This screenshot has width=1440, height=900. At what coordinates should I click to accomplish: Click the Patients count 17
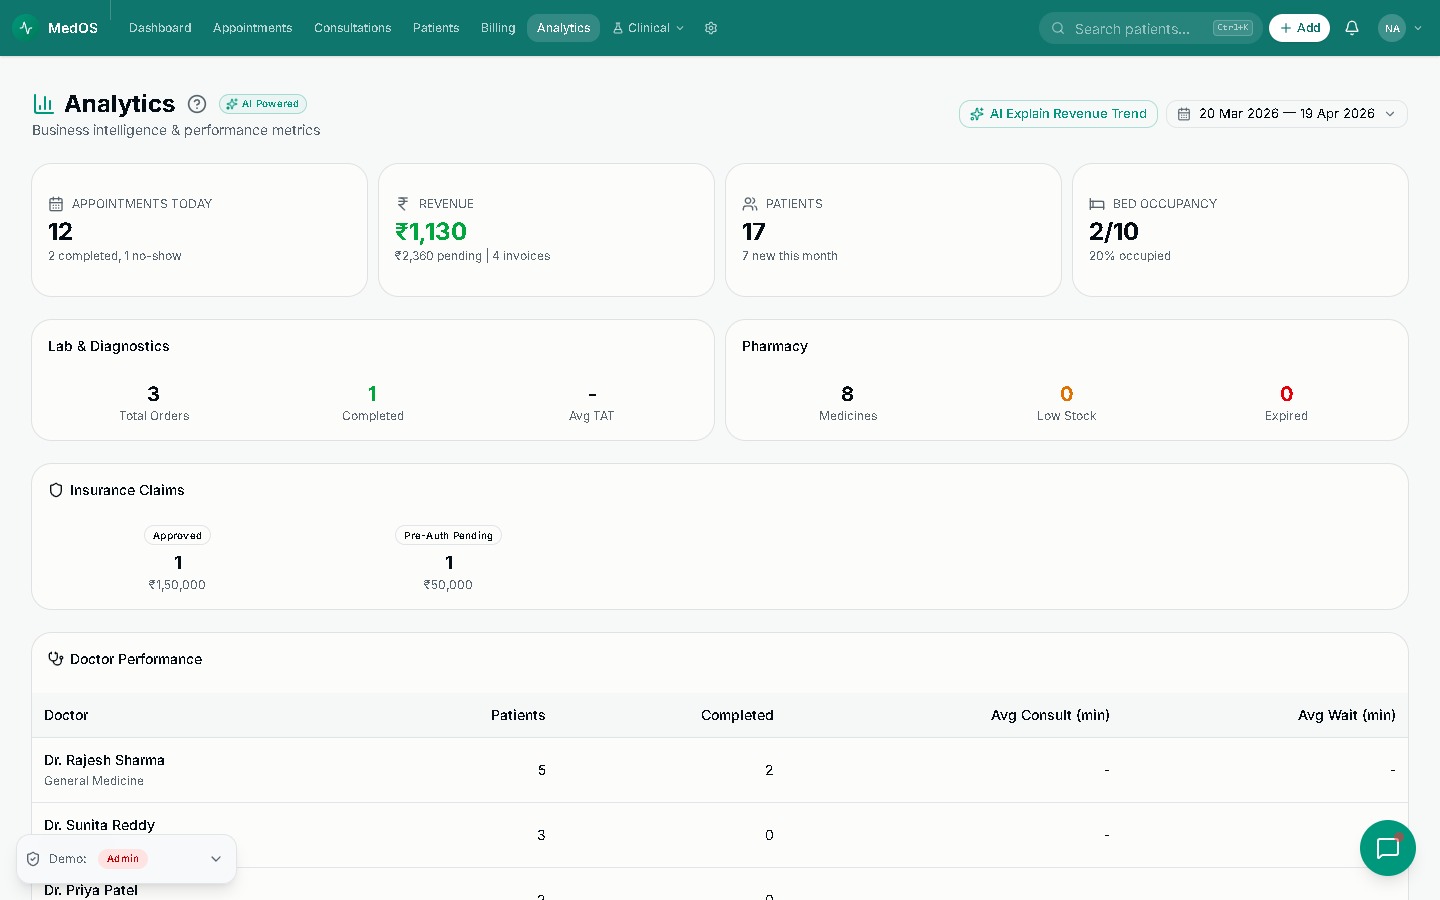pos(754,232)
